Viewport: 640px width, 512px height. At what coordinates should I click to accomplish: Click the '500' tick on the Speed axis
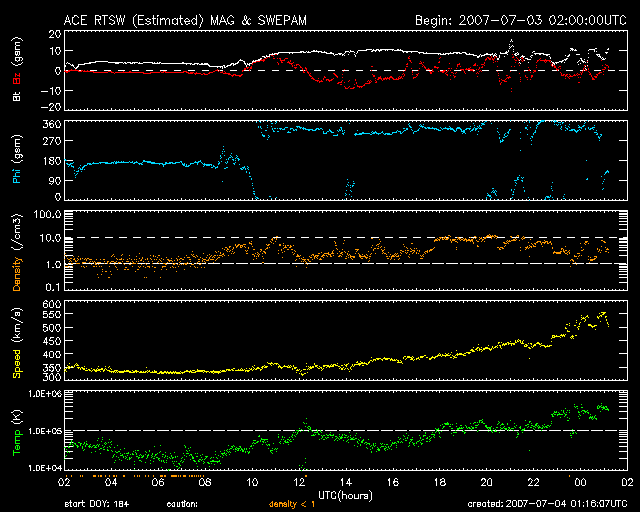pos(52,328)
